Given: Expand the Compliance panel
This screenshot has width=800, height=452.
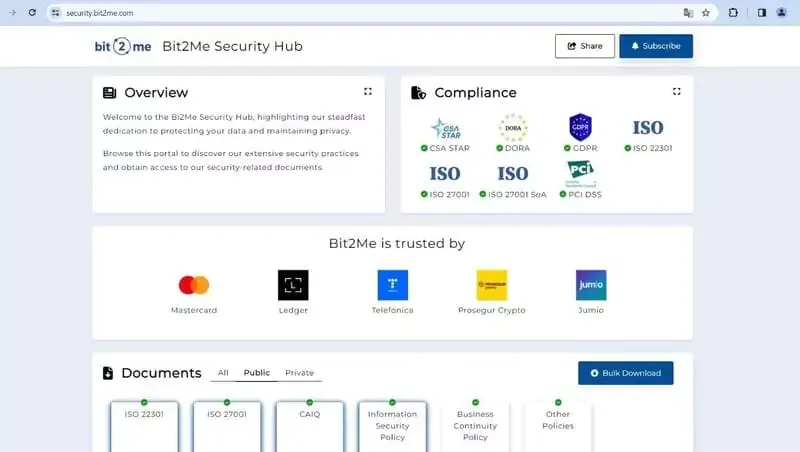Looking at the screenshot, I should click(x=677, y=91).
